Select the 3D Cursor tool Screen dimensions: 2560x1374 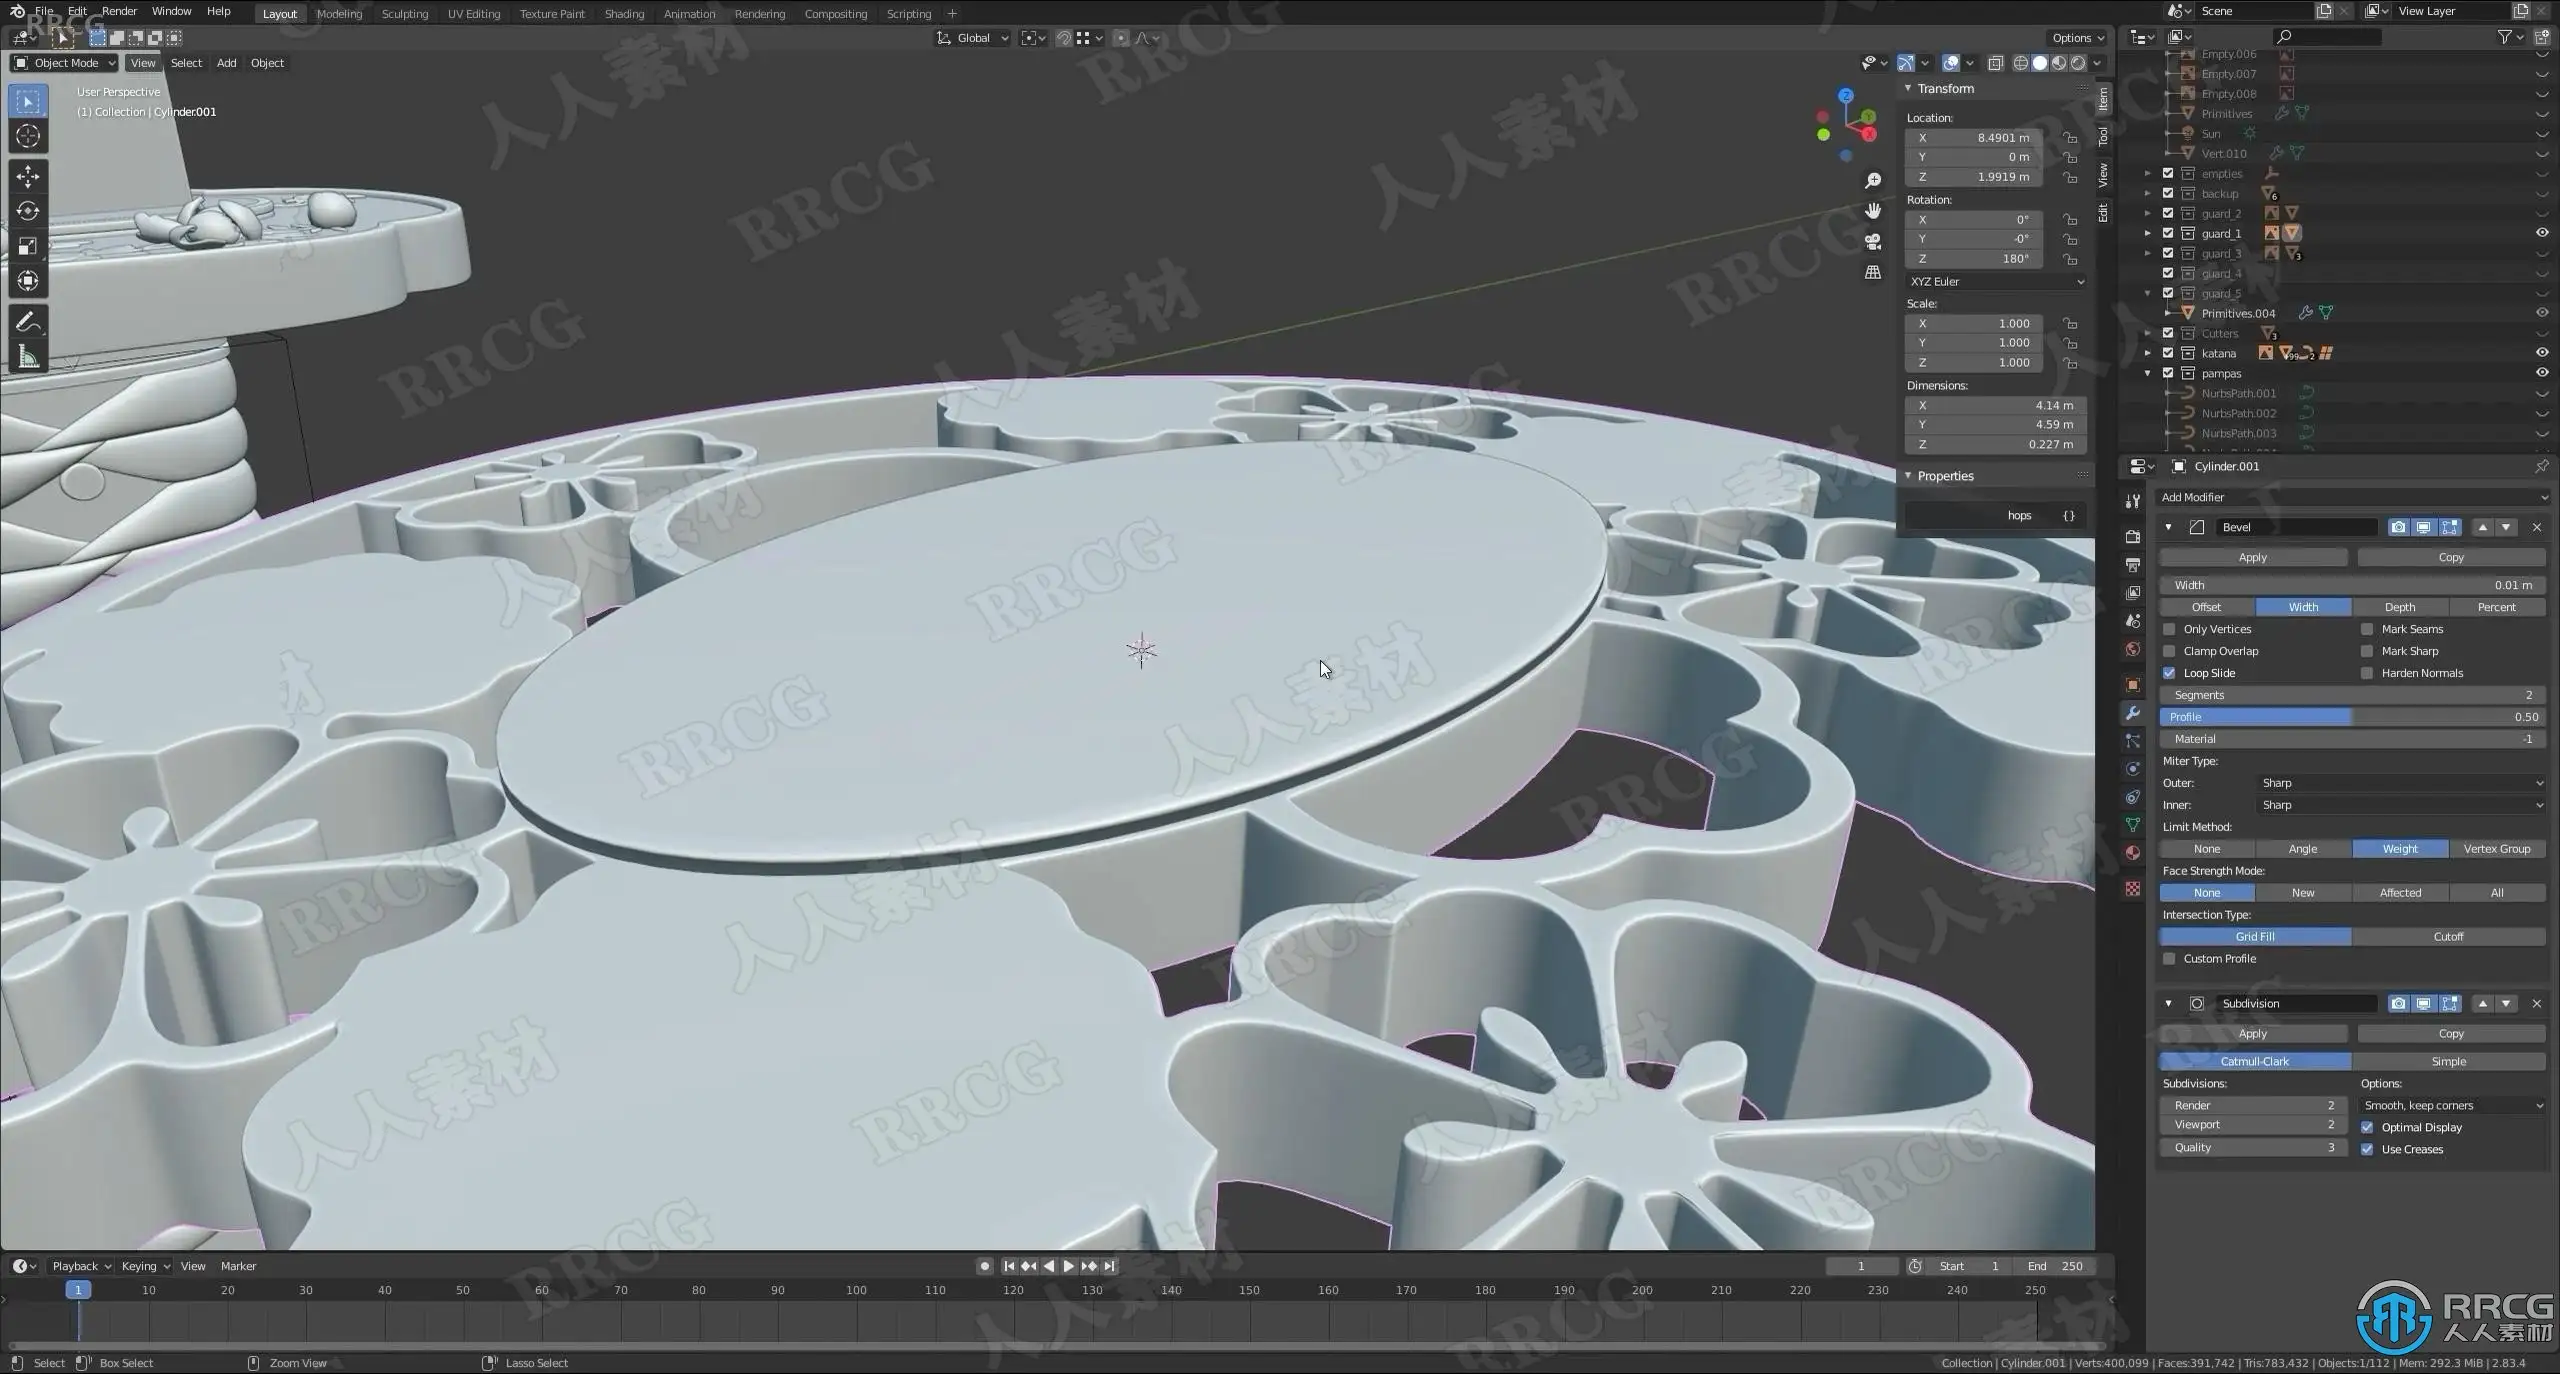(28, 136)
